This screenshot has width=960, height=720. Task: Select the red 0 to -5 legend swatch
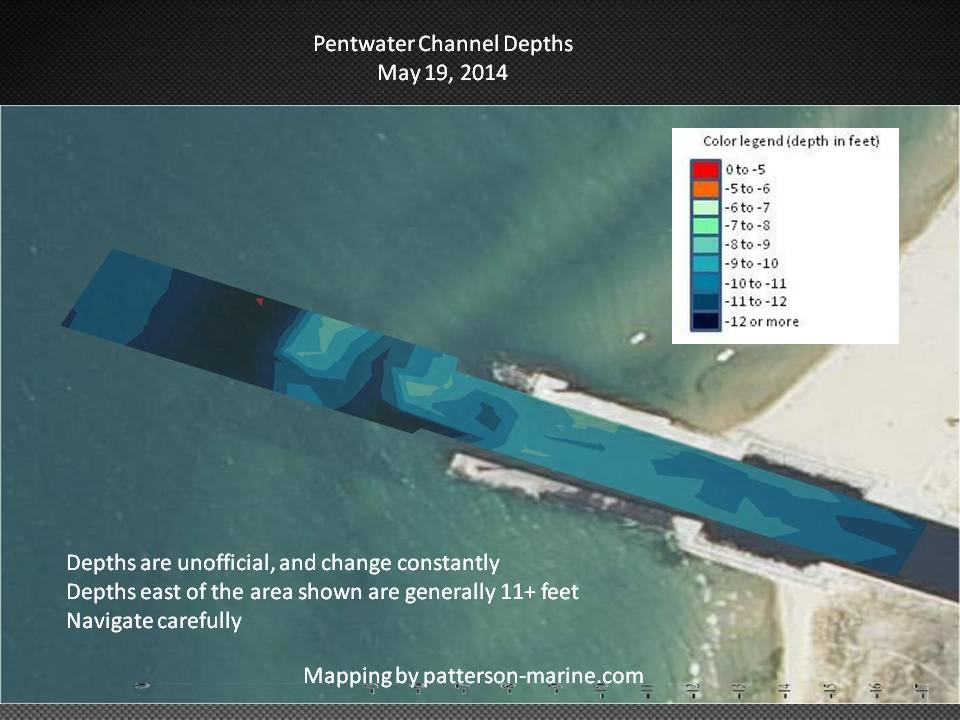(x=703, y=170)
